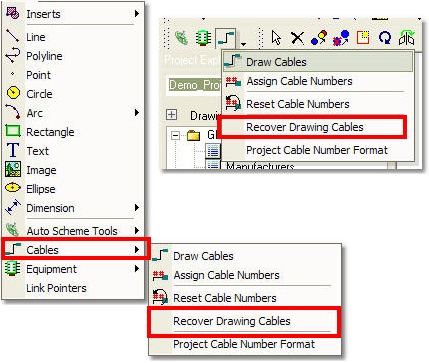Click the Auto Scheme Tools toolbar icon

click(x=182, y=38)
